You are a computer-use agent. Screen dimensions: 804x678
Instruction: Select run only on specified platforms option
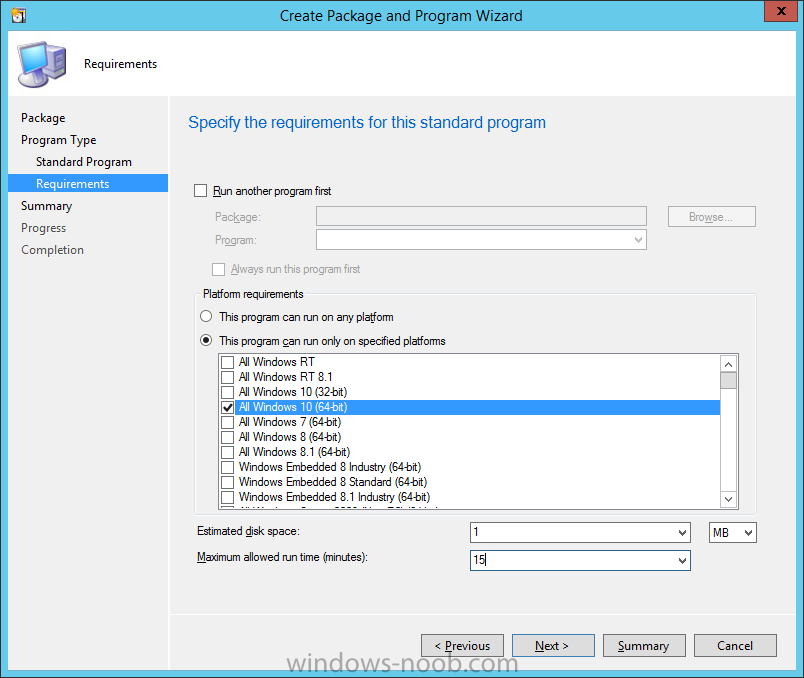[206, 341]
